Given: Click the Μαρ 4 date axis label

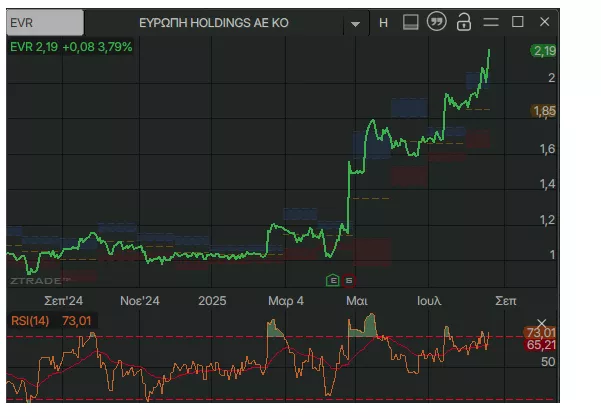Looking at the screenshot, I should pyautogui.click(x=286, y=301).
